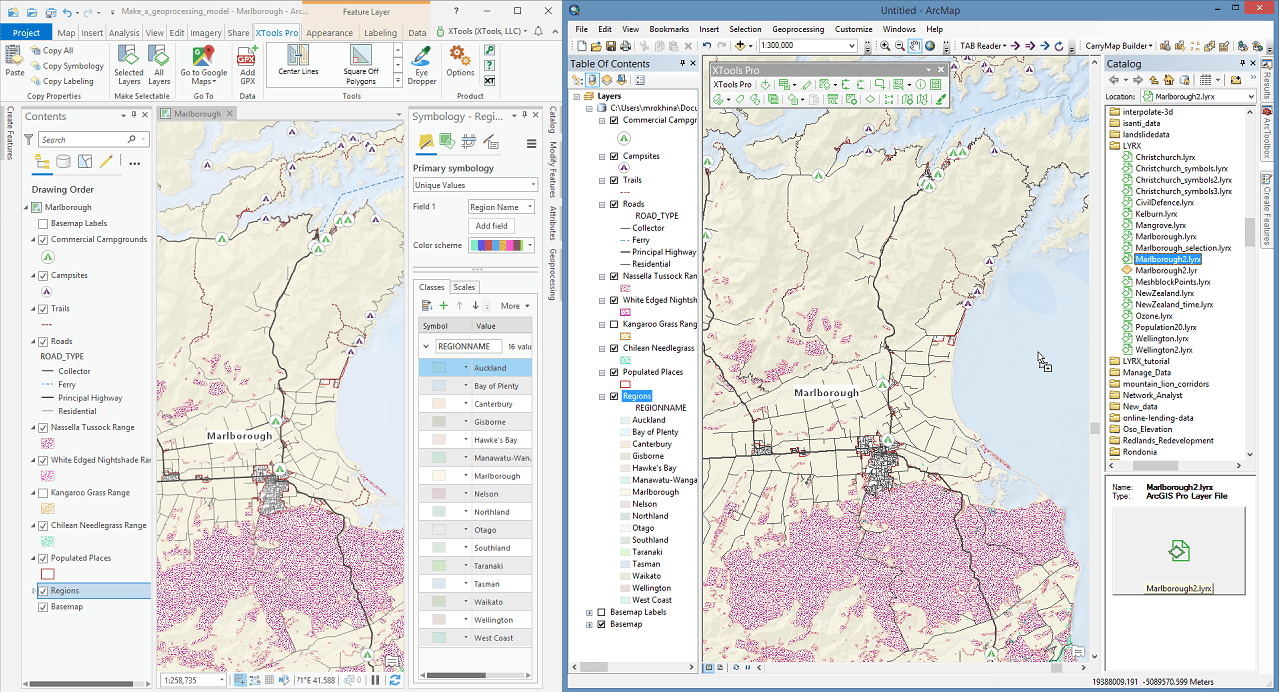Toggle visibility of the Chilean Needlegrass layer
1279x692 pixels.
[x=614, y=347]
